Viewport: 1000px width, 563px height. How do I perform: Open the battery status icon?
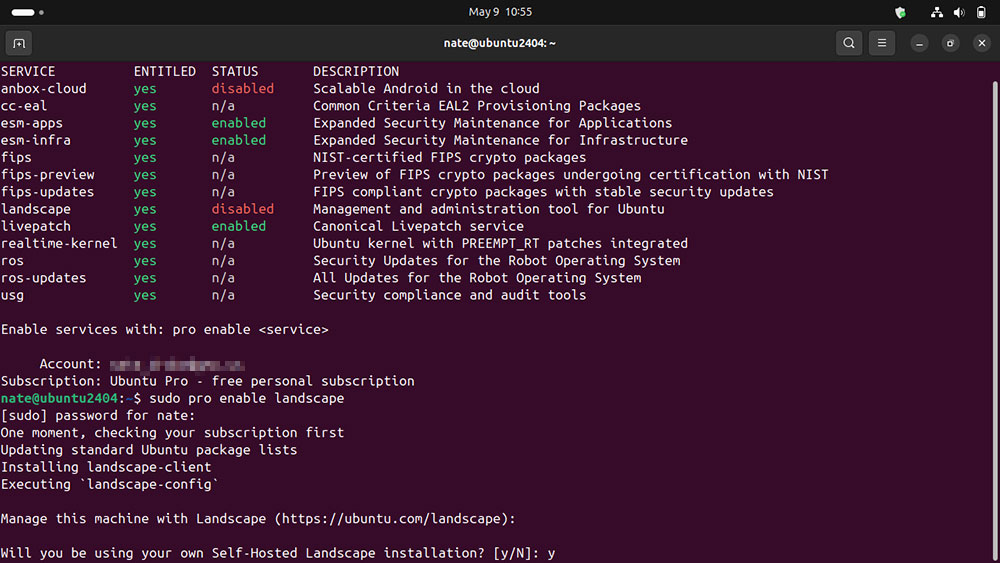pos(981,12)
